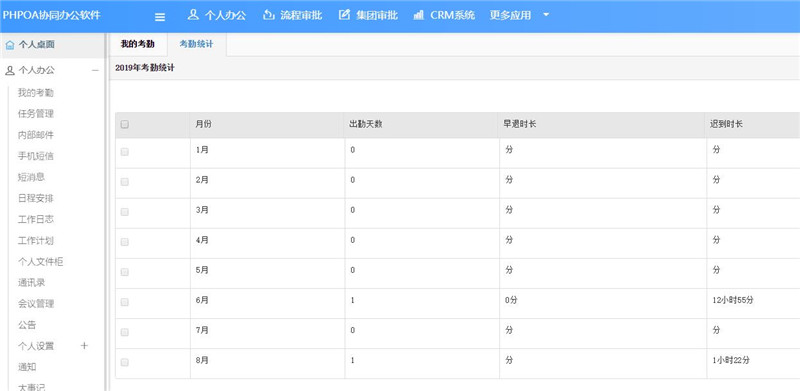Check the checkbox for the 5月 row
Viewport: 800px width, 391px height.
124,272
